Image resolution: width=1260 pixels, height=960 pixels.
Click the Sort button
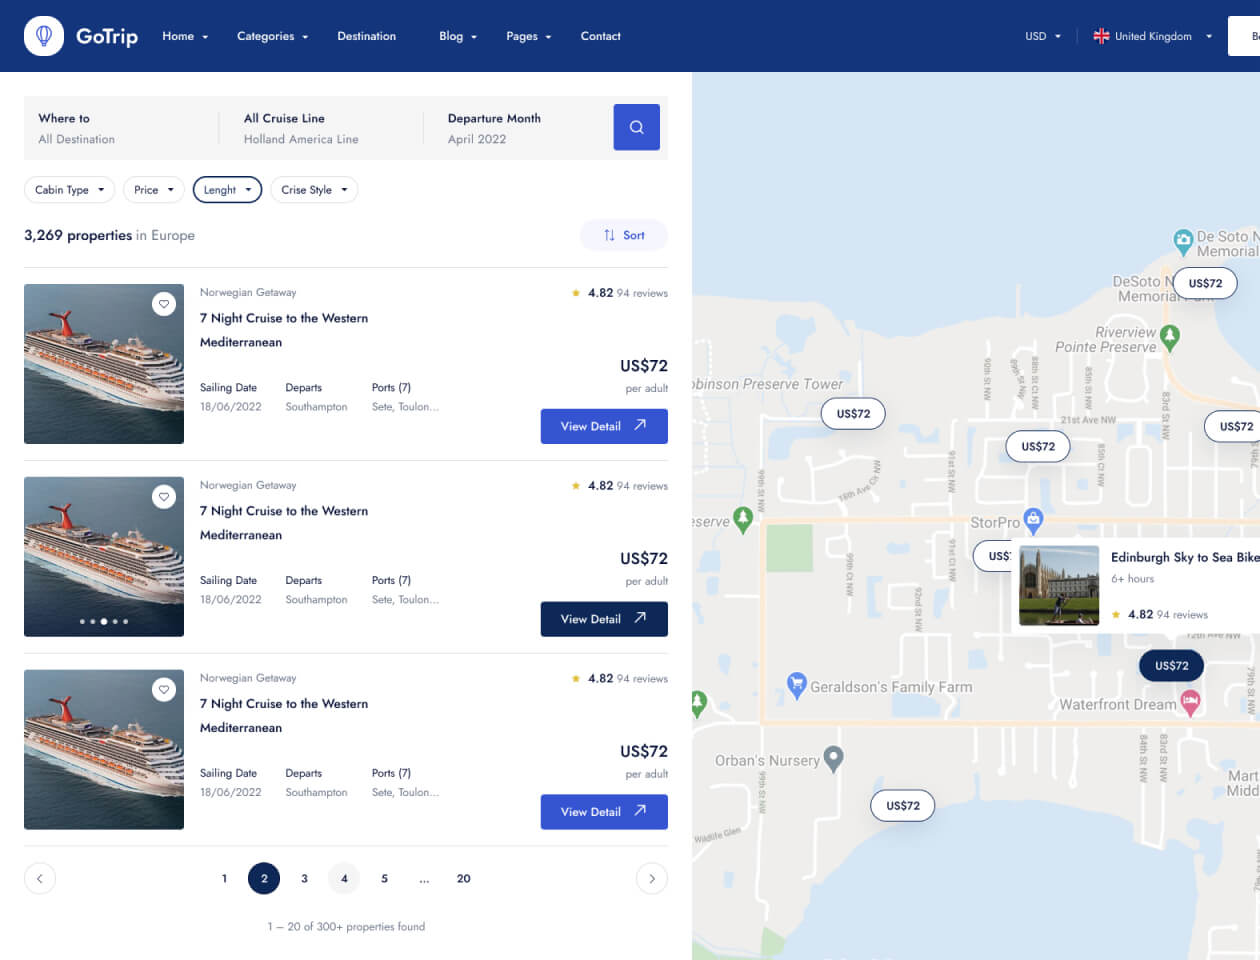click(624, 235)
